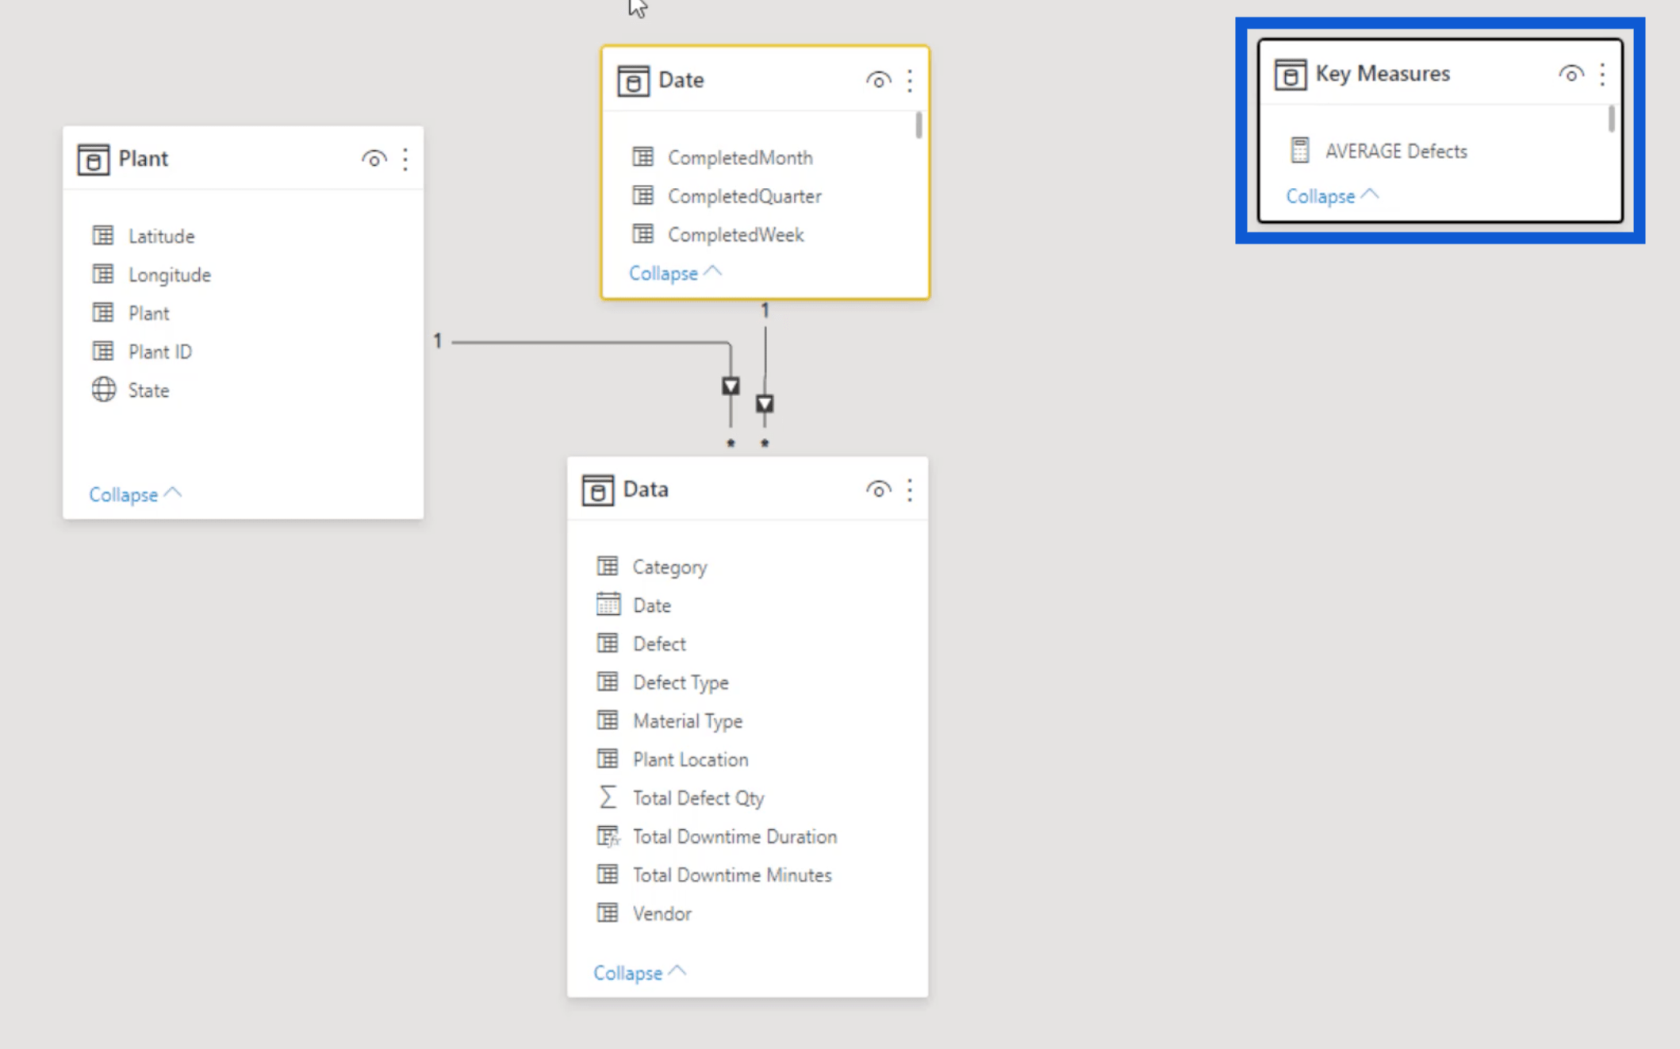
Task: Select the Latitude field
Action: click(161, 236)
